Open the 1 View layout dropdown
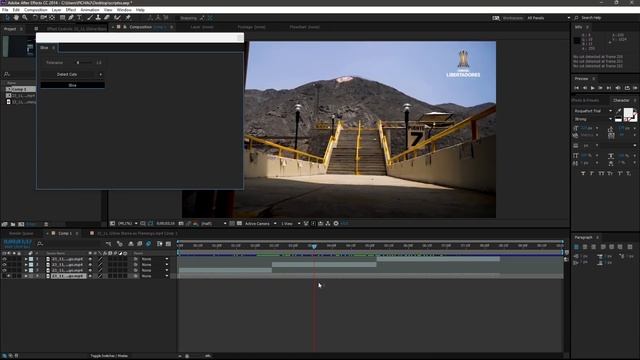 click(x=290, y=224)
